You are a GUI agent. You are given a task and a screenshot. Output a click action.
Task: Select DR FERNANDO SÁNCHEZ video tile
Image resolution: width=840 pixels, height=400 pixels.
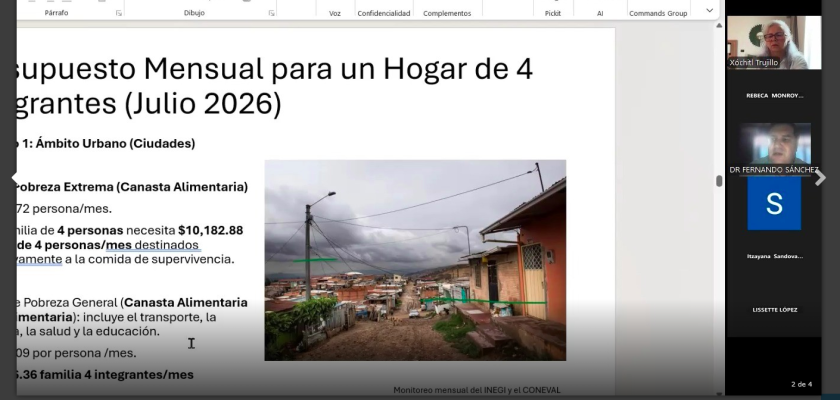pyautogui.click(x=774, y=149)
